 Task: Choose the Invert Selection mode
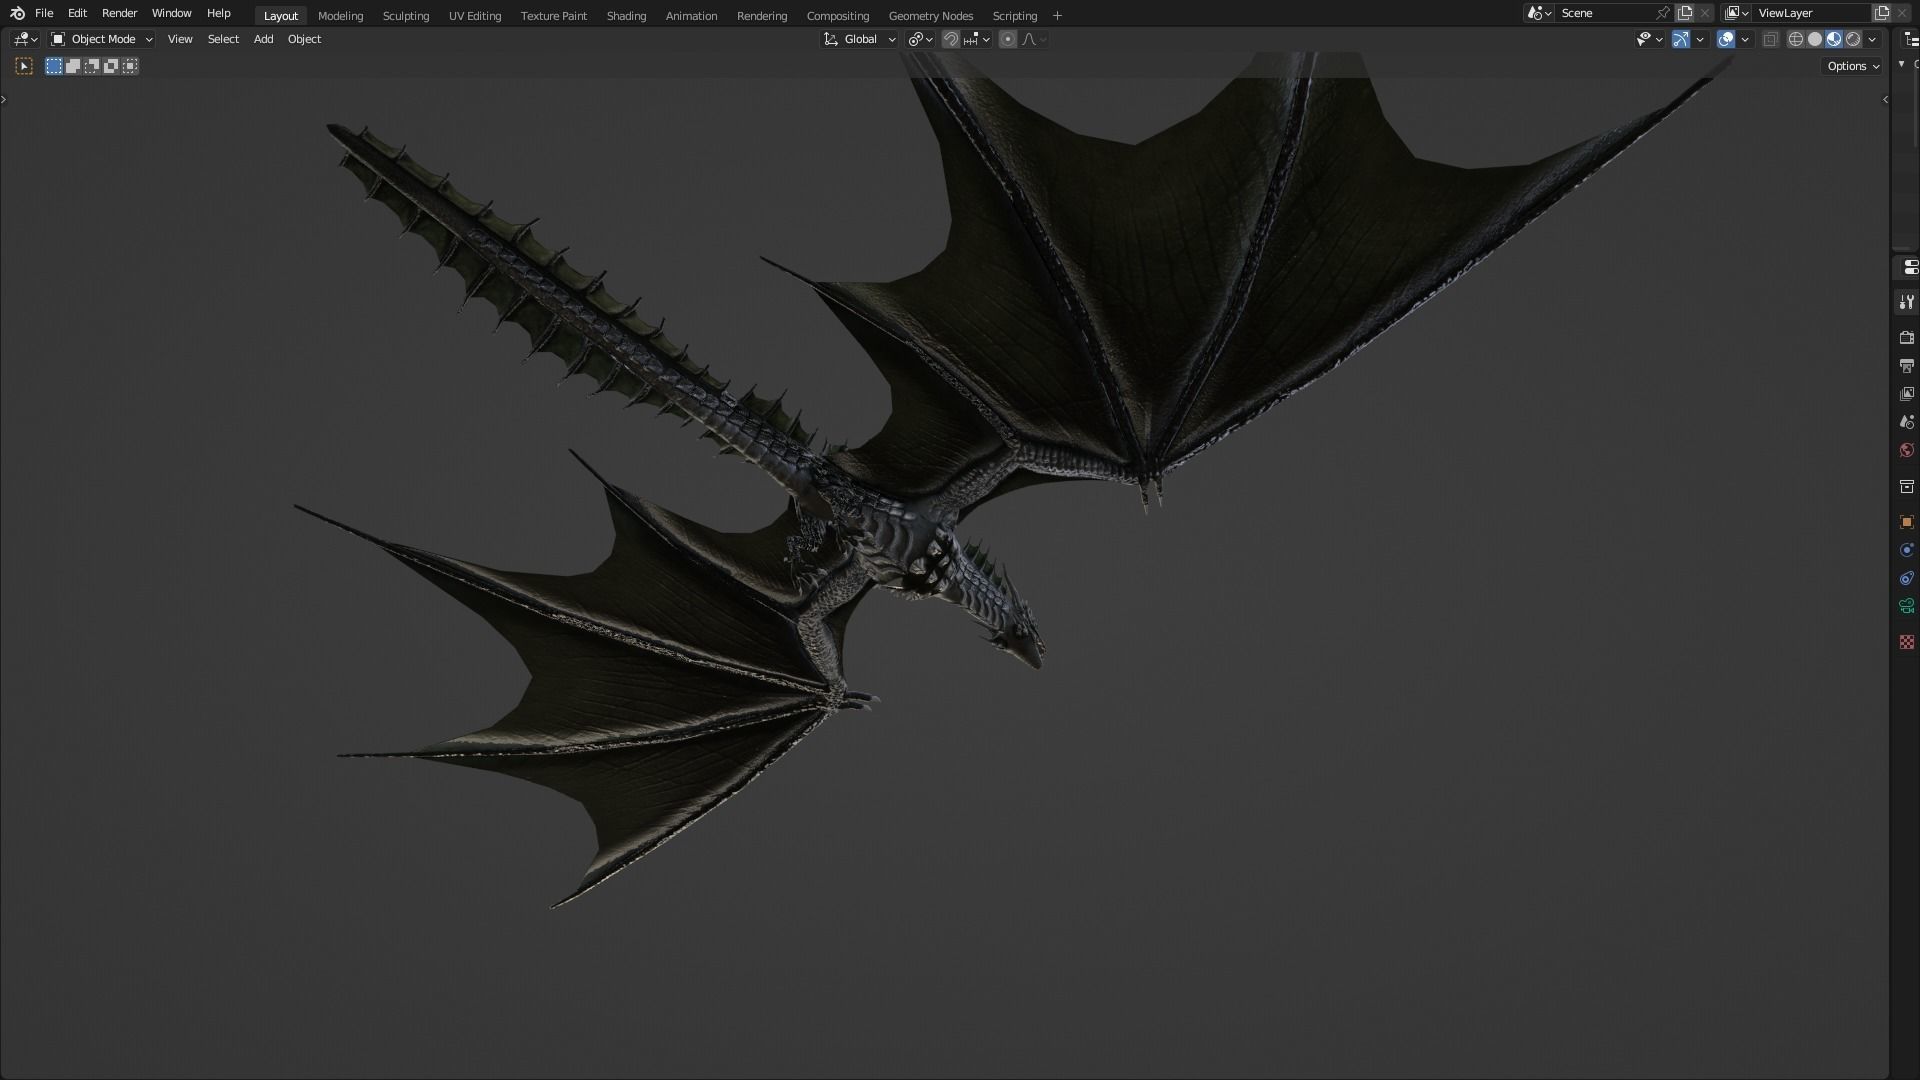(111, 66)
